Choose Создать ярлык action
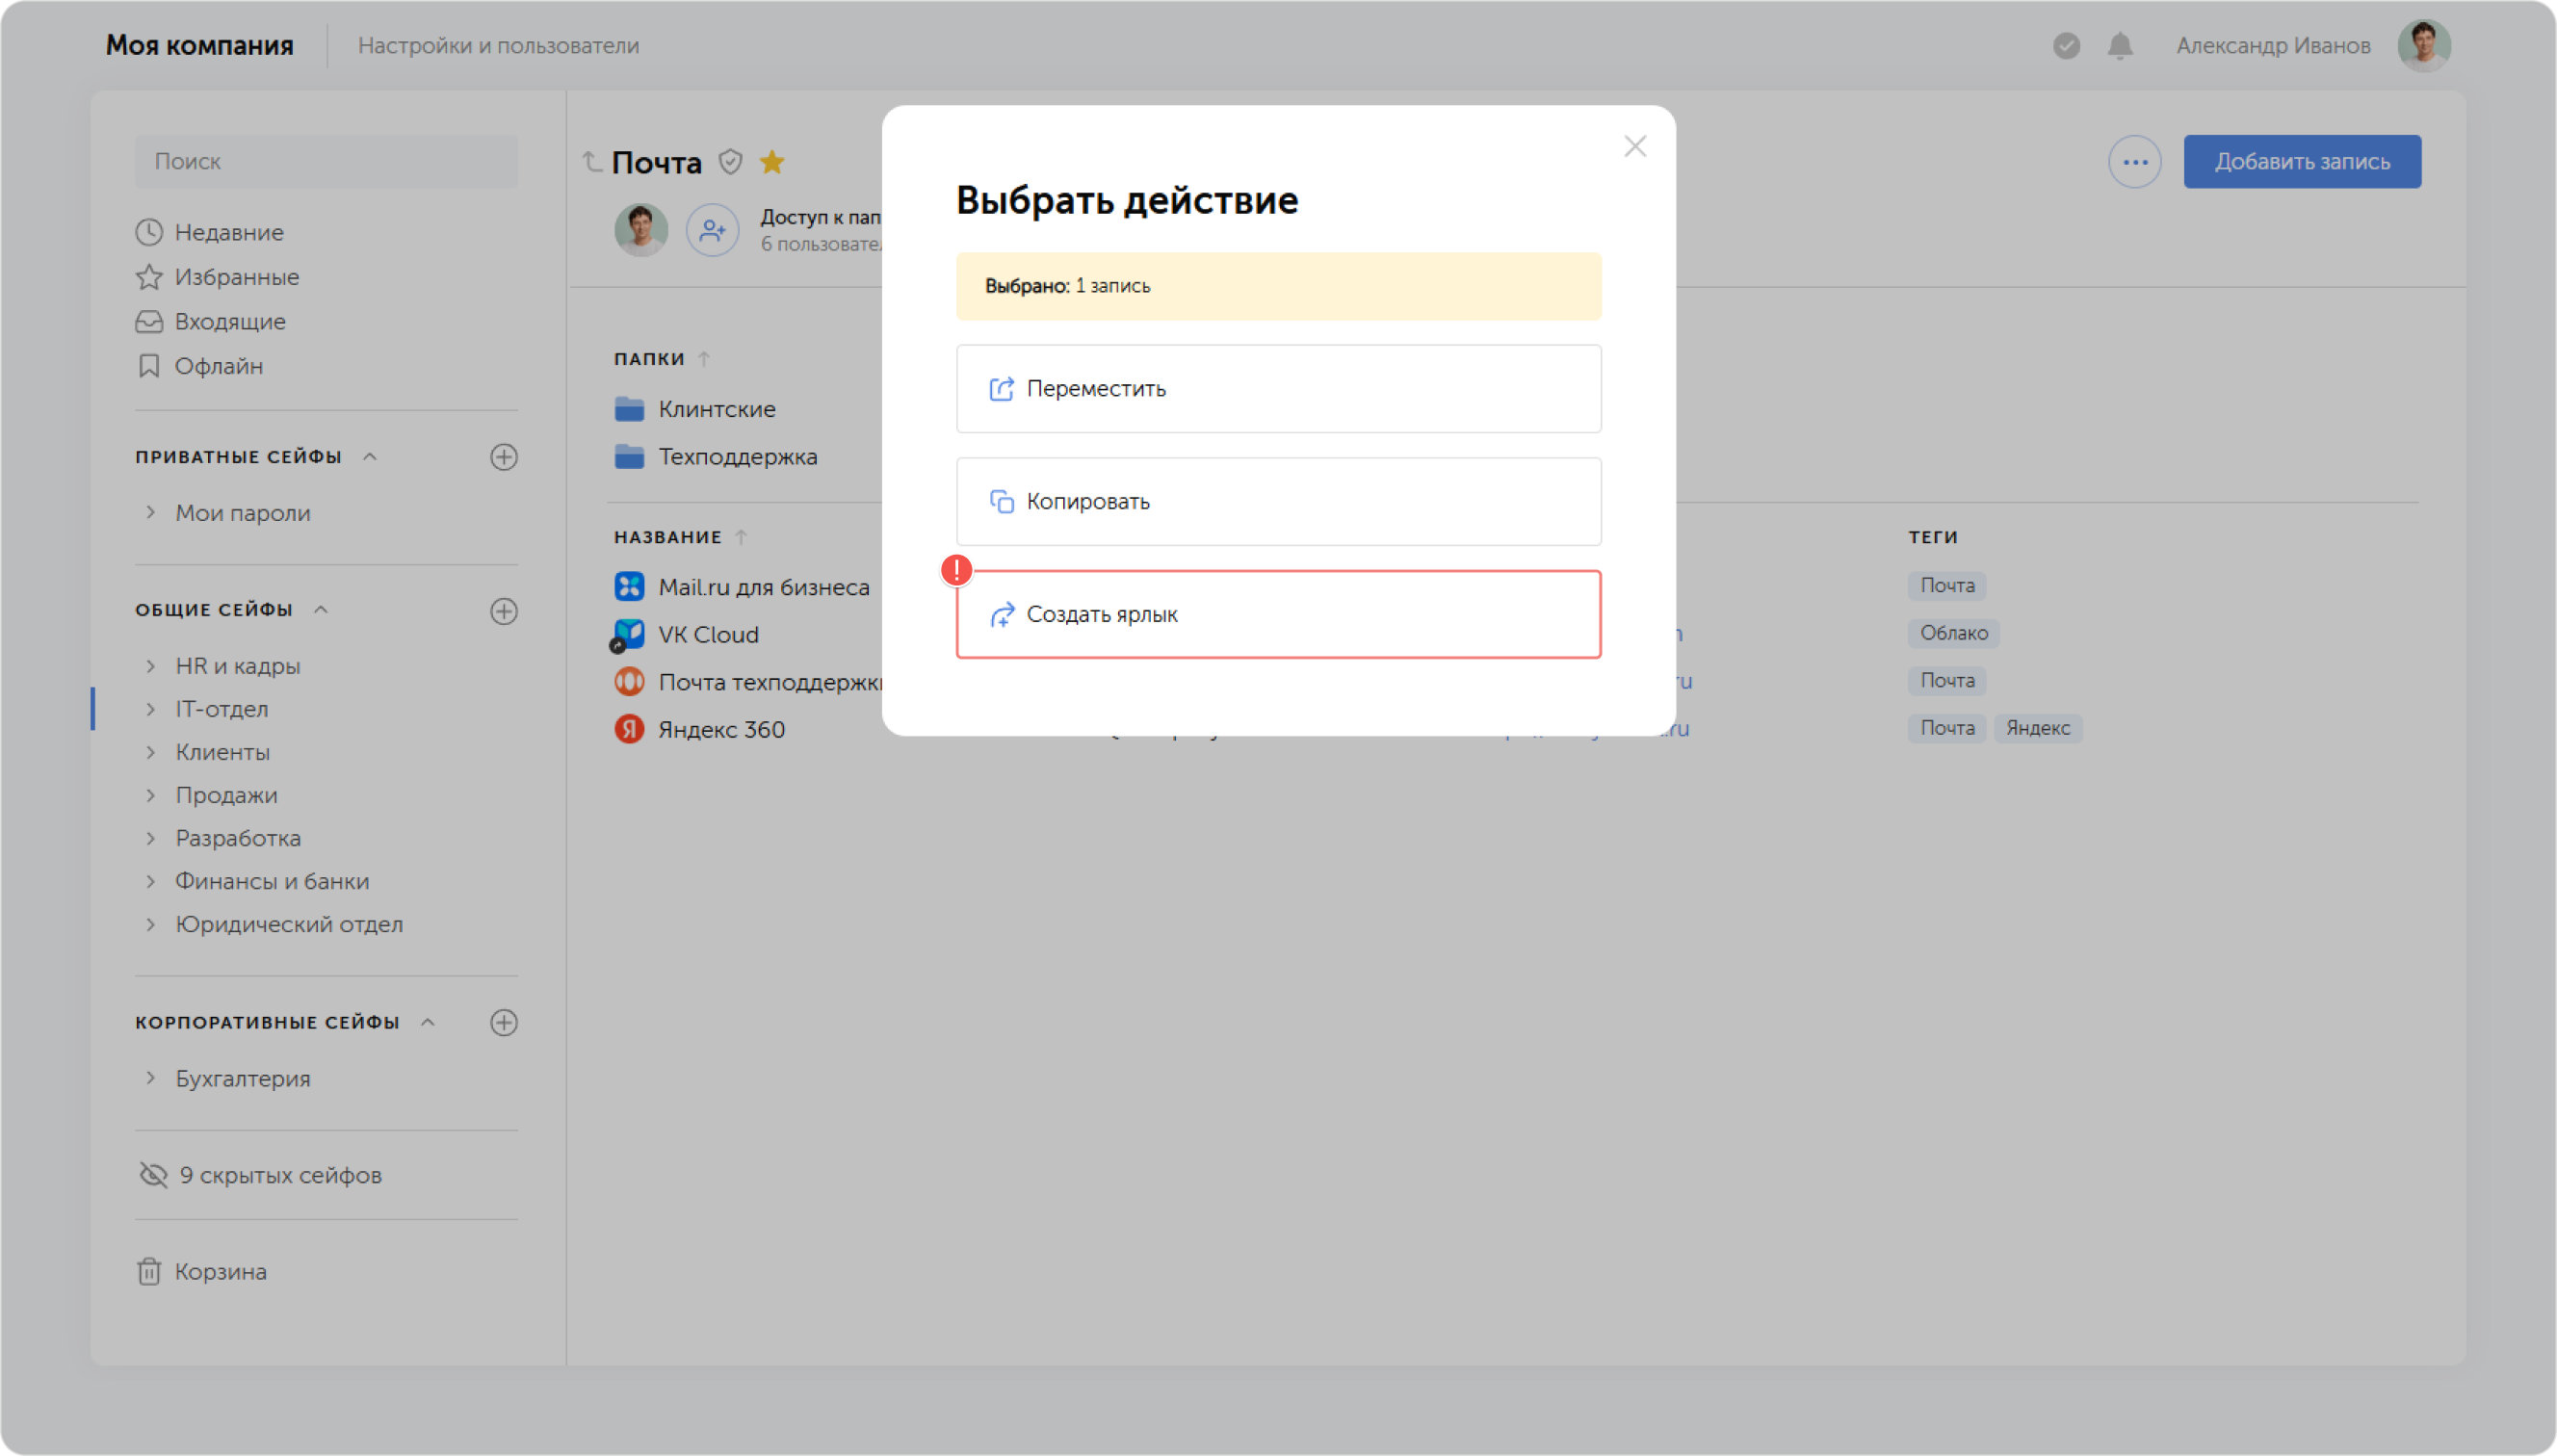Image resolution: width=2557 pixels, height=1456 pixels. click(x=1278, y=614)
